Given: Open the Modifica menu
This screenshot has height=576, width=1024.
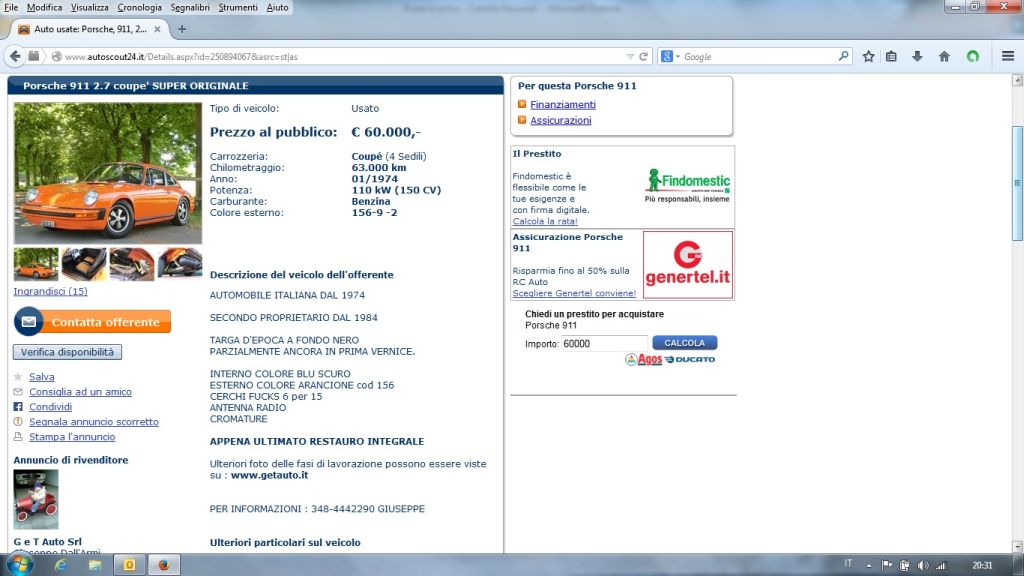Looking at the screenshot, I should coord(44,7).
